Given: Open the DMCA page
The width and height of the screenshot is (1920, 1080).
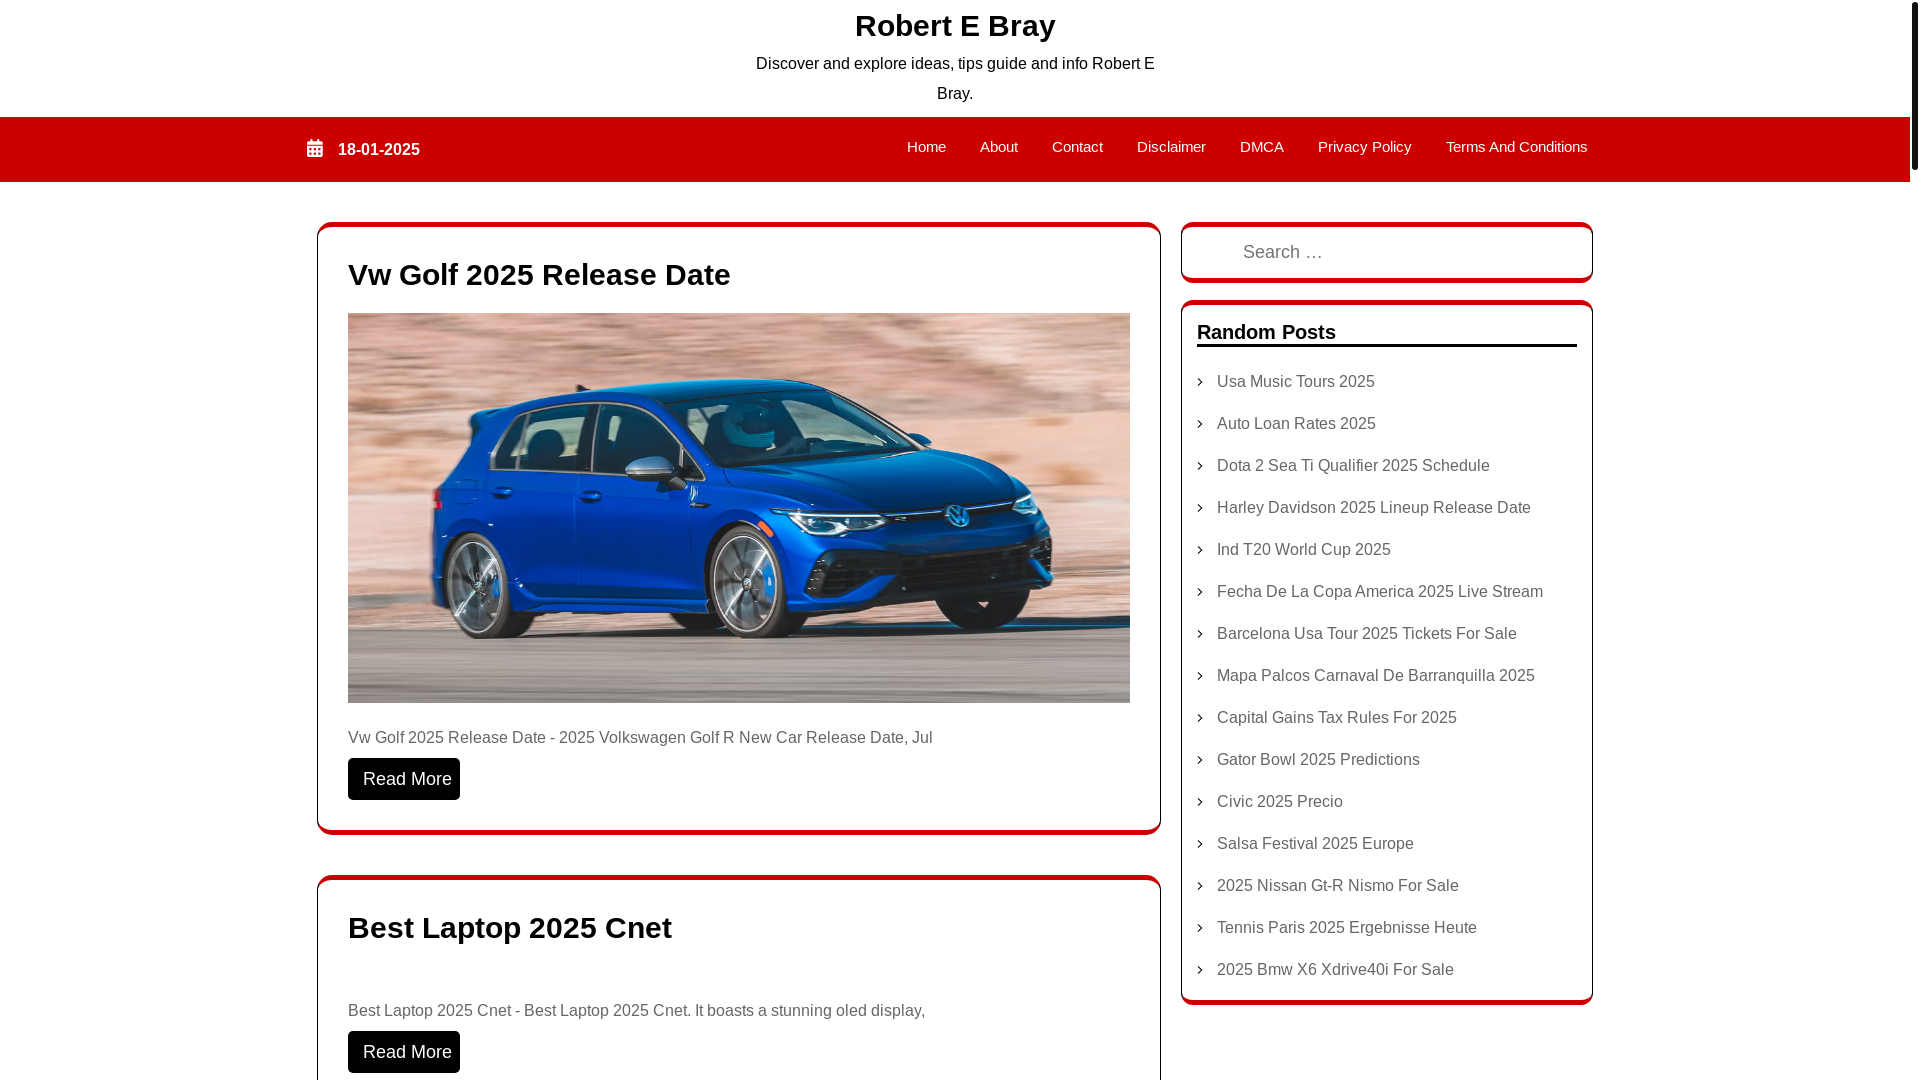Looking at the screenshot, I should (1262, 147).
